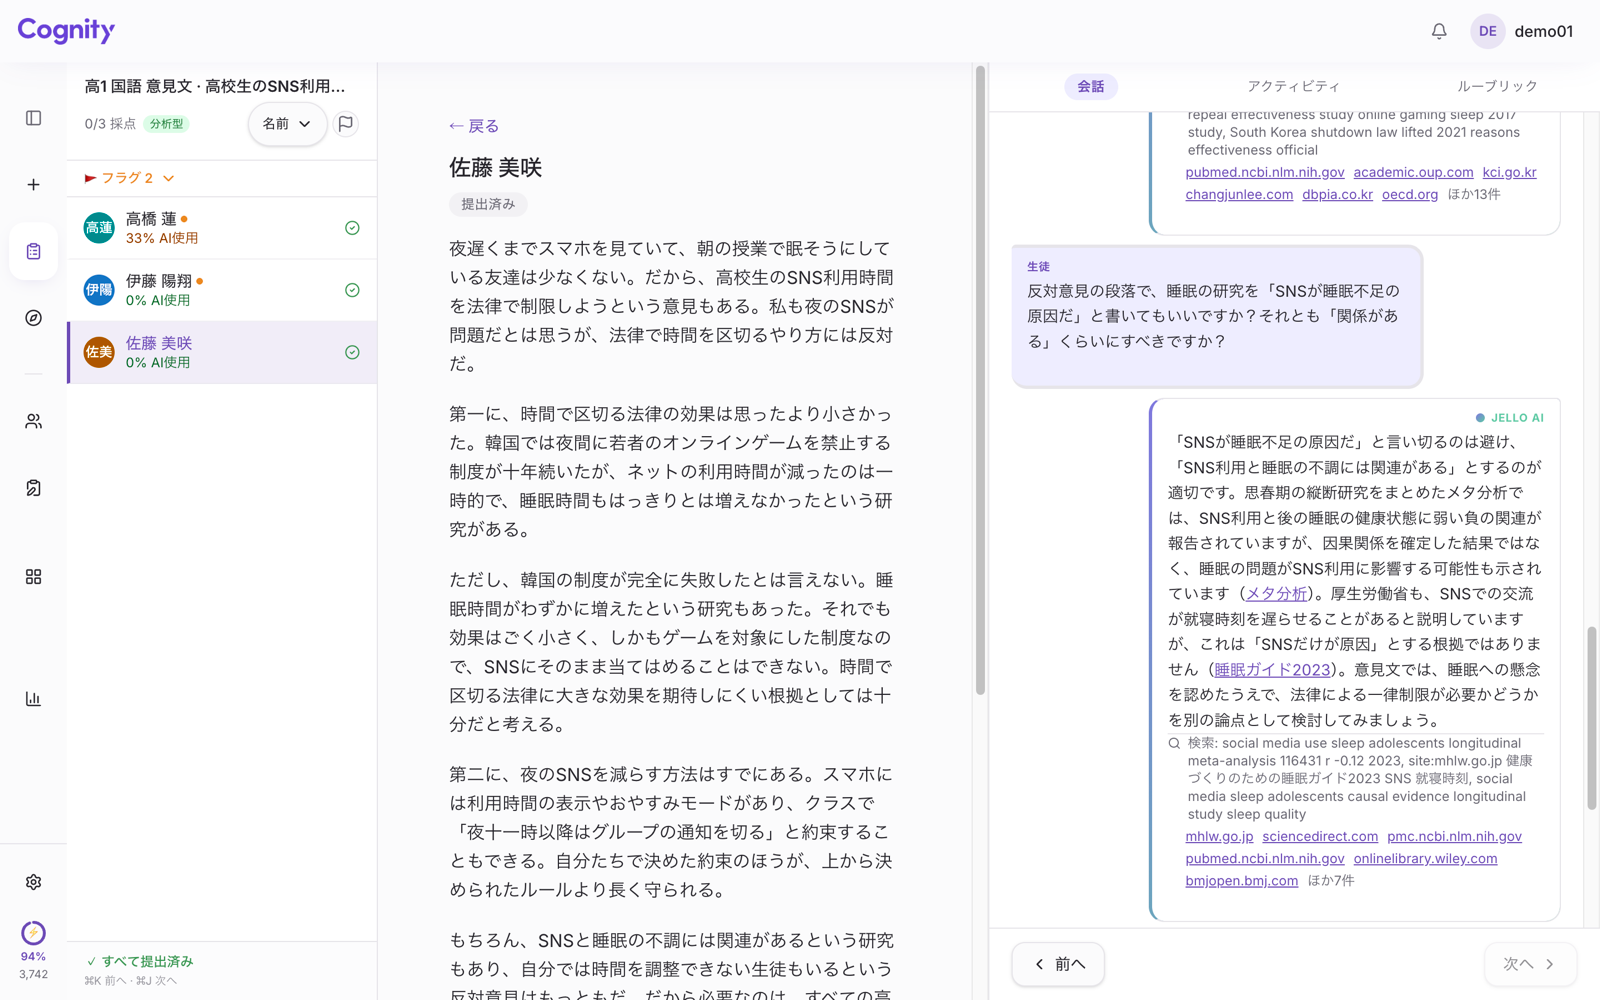Open the settings gear icon

[x=33, y=882]
